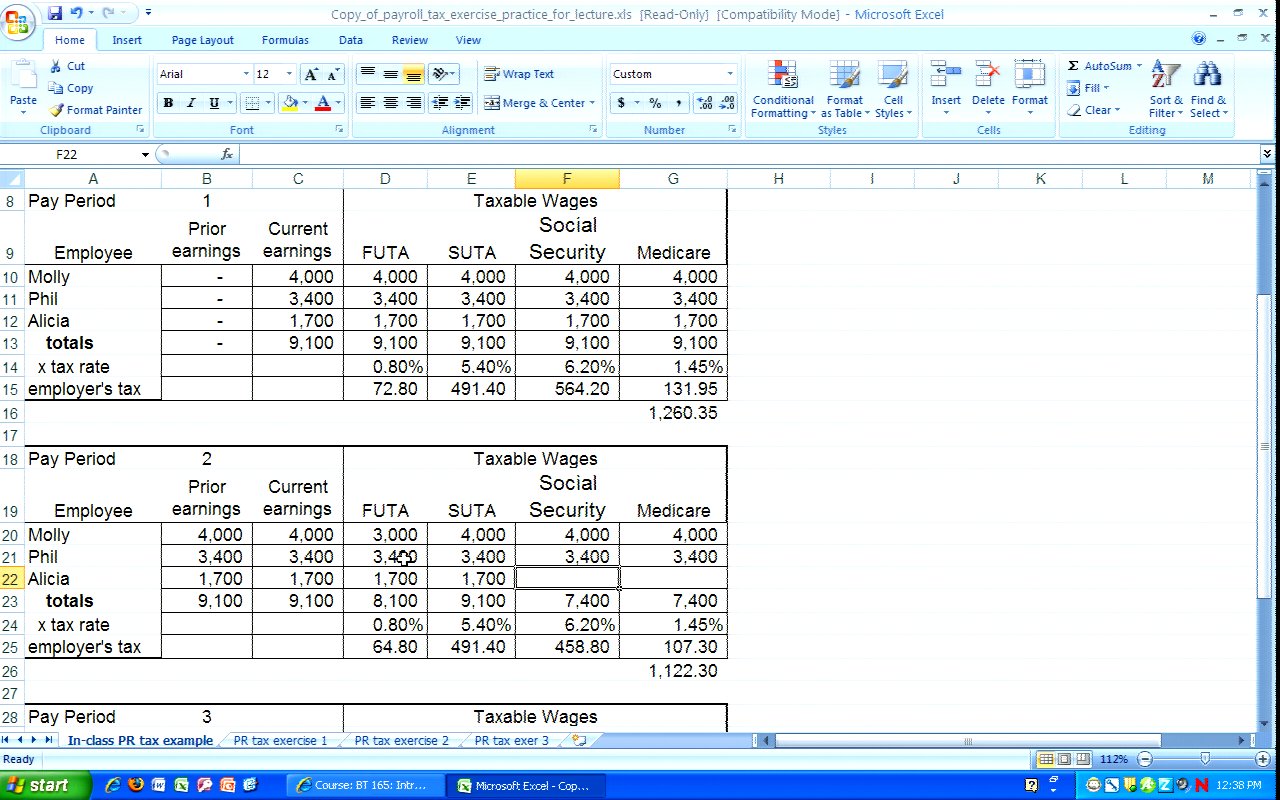Toggle Bold formatting
1280x800 pixels.
[x=168, y=103]
